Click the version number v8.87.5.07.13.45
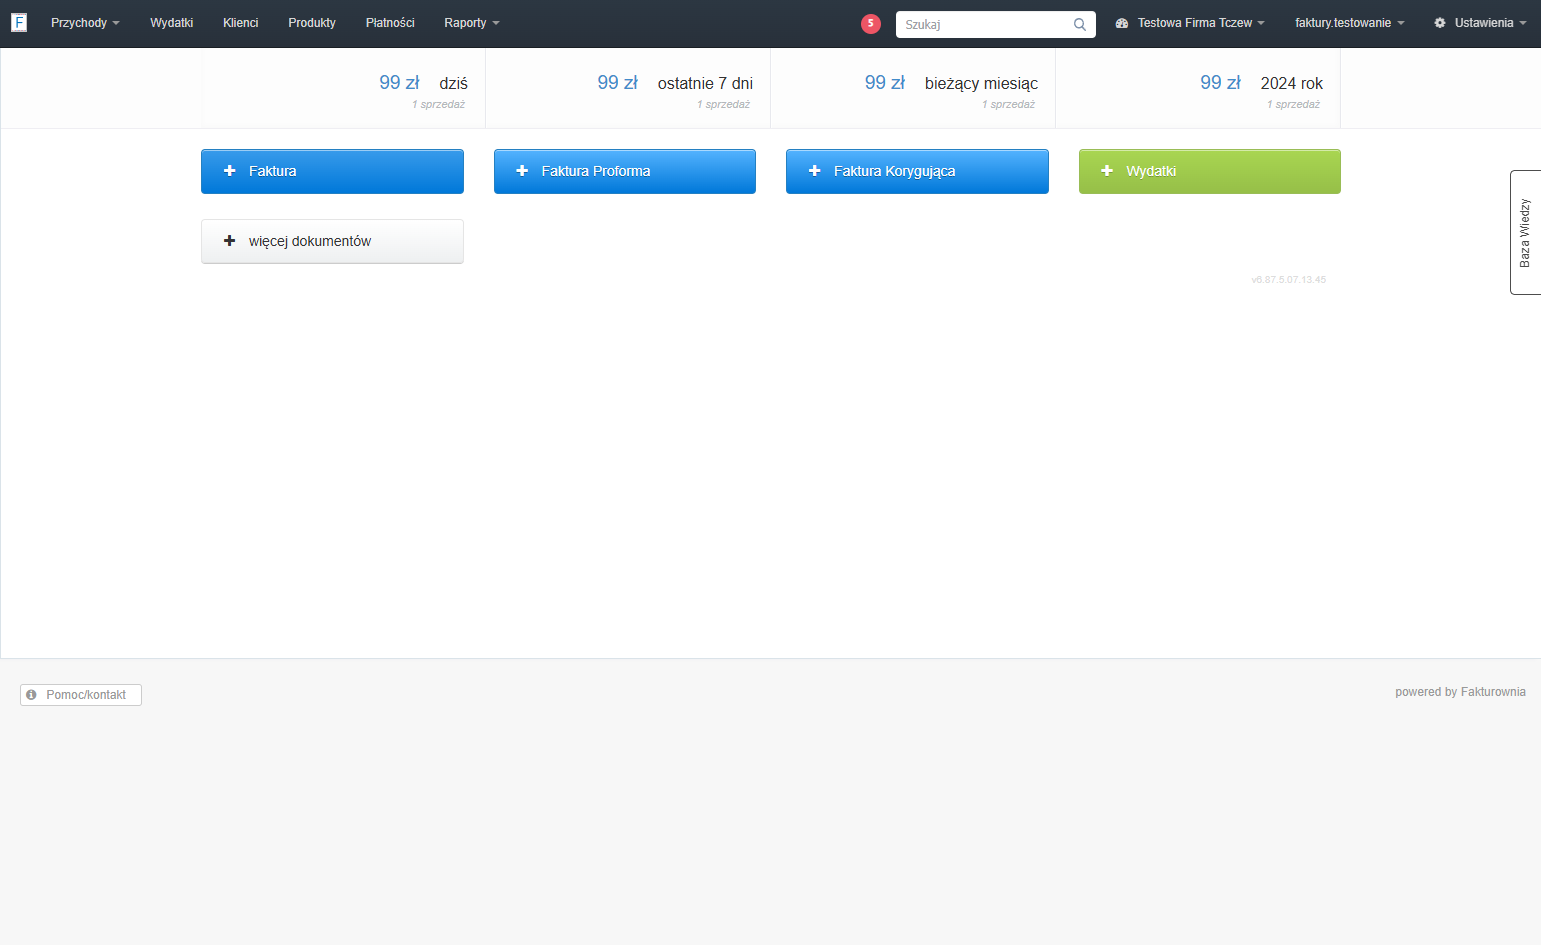This screenshot has width=1541, height=945. pyautogui.click(x=1288, y=280)
